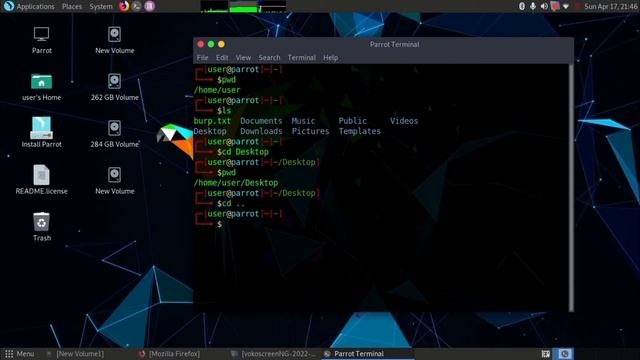Click the 'cd ..' command line

[x=233, y=203]
